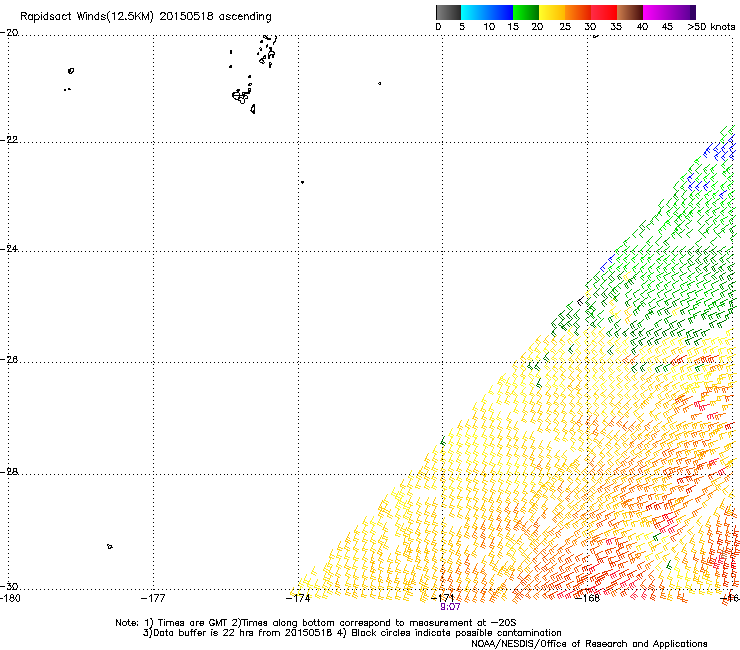Click the gray 0-5 knots legend swatch

(448, 12)
